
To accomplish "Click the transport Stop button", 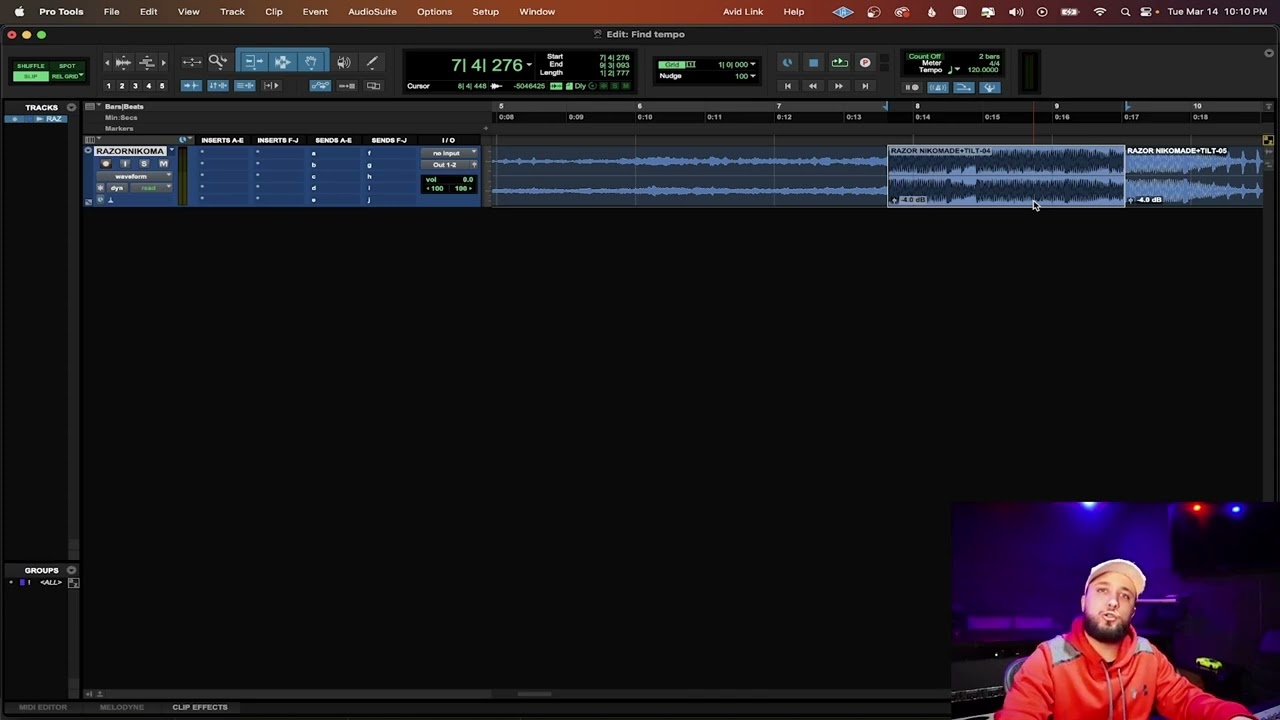I will tap(813, 63).
